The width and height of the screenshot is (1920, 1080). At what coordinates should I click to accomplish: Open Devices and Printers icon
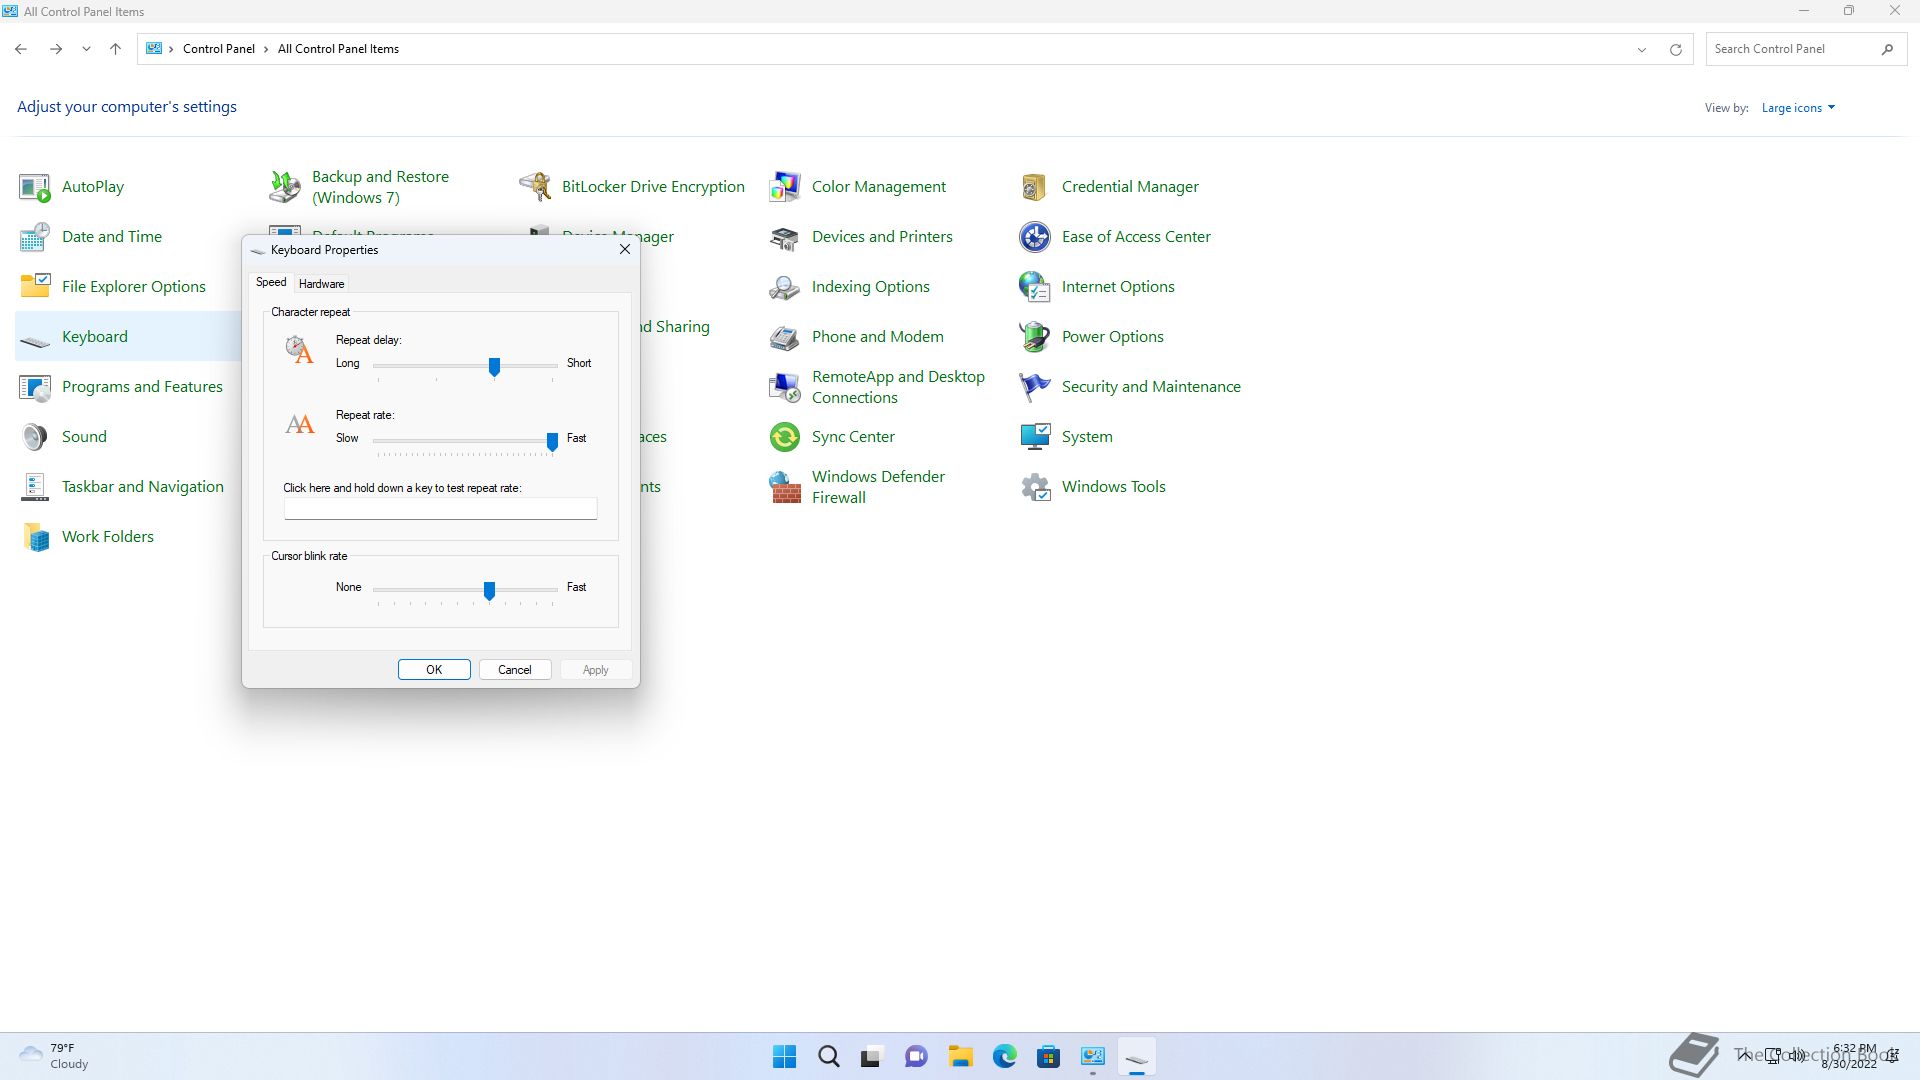[x=785, y=237]
